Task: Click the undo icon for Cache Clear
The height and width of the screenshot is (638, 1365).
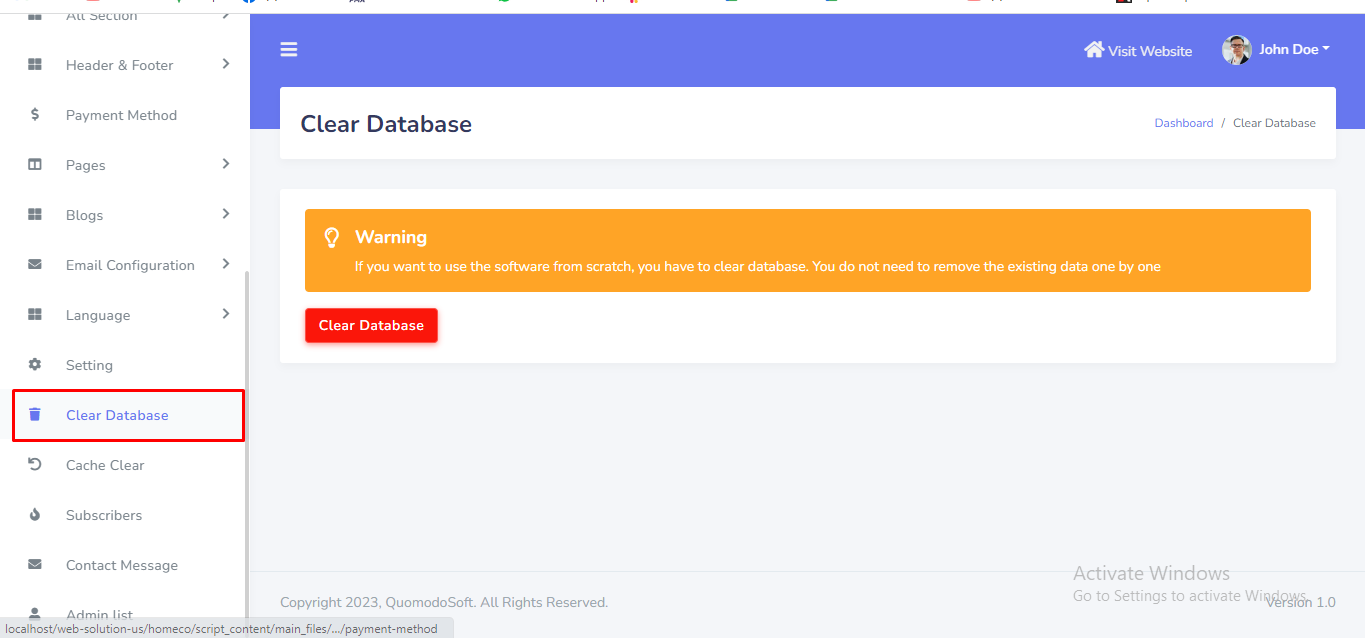Action: point(35,465)
